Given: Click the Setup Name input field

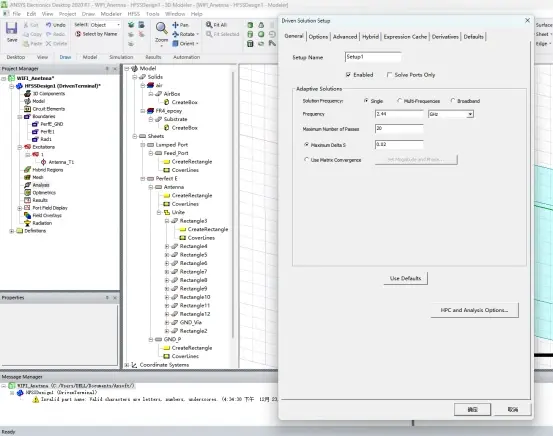Looking at the screenshot, I should pyautogui.click(x=373, y=57).
